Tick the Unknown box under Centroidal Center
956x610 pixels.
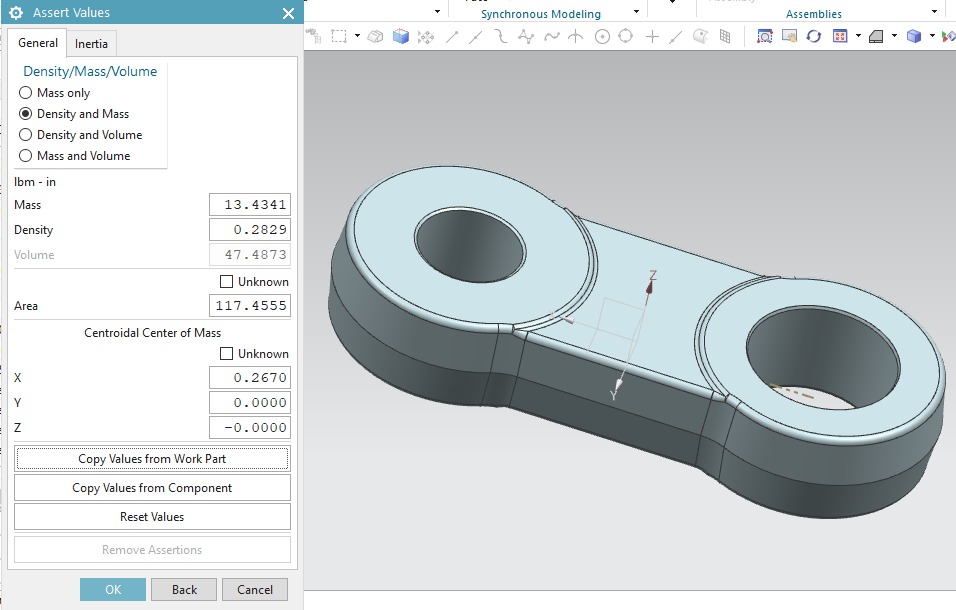click(x=226, y=354)
